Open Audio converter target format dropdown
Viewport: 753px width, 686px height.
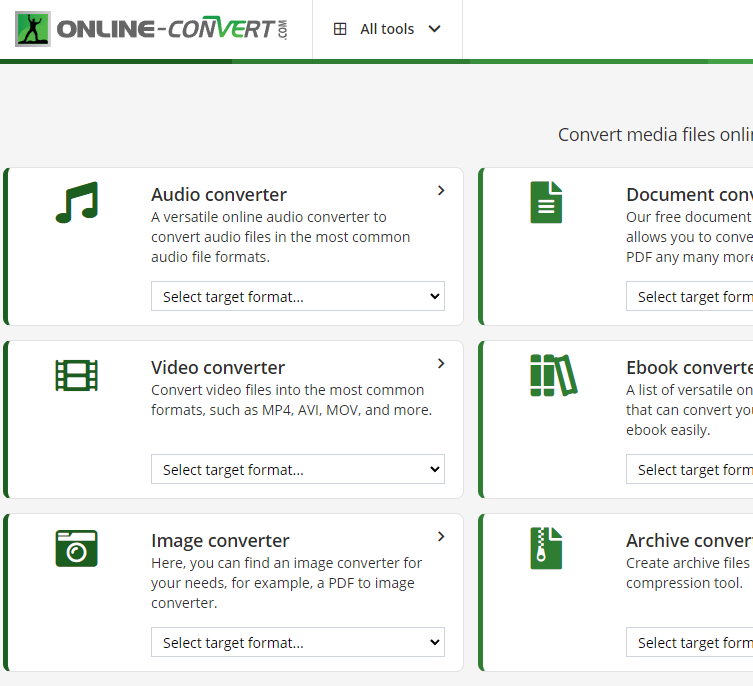coord(298,296)
